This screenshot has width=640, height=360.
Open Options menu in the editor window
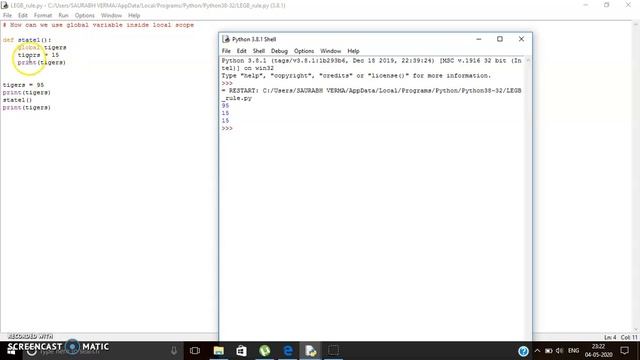pyautogui.click(x=84, y=16)
